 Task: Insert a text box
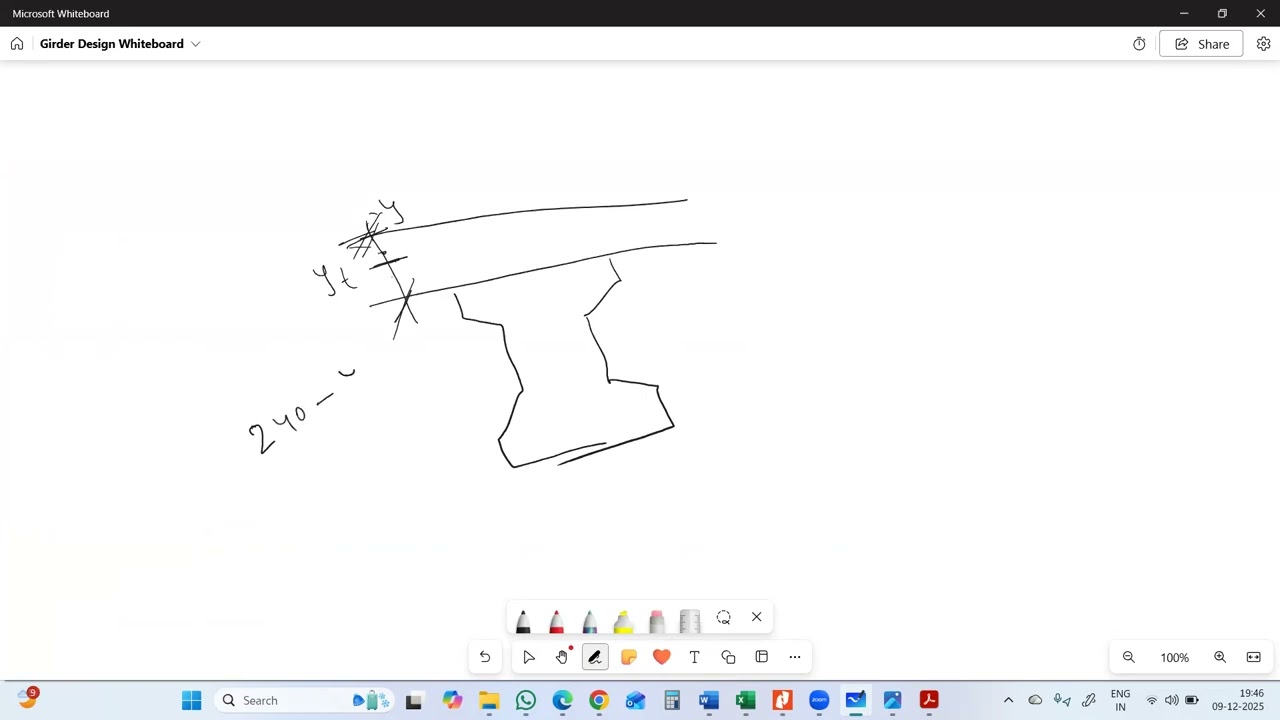[x=694, y=657]
